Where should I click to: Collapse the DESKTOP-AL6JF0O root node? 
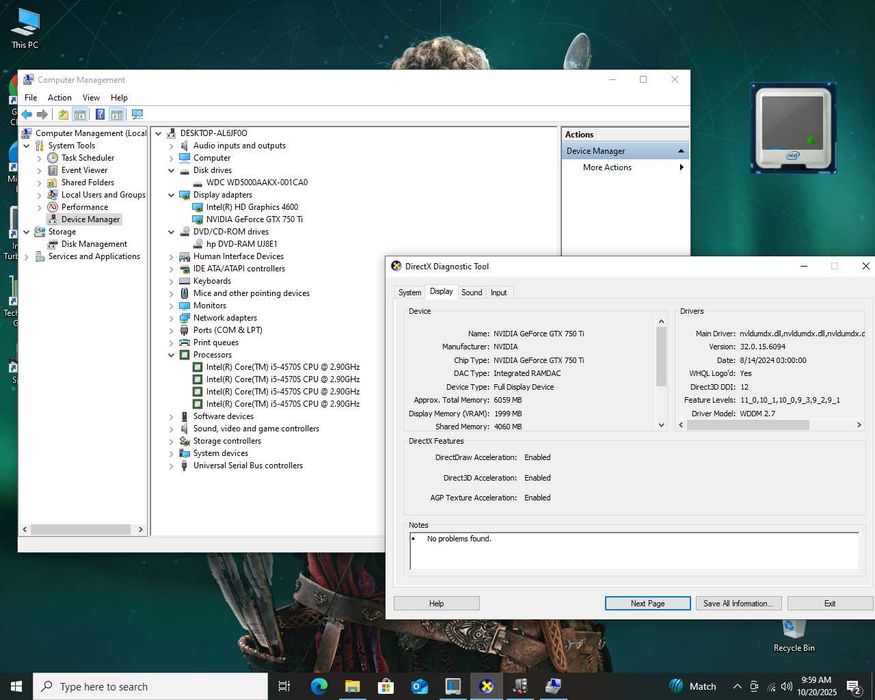[158, 134]
